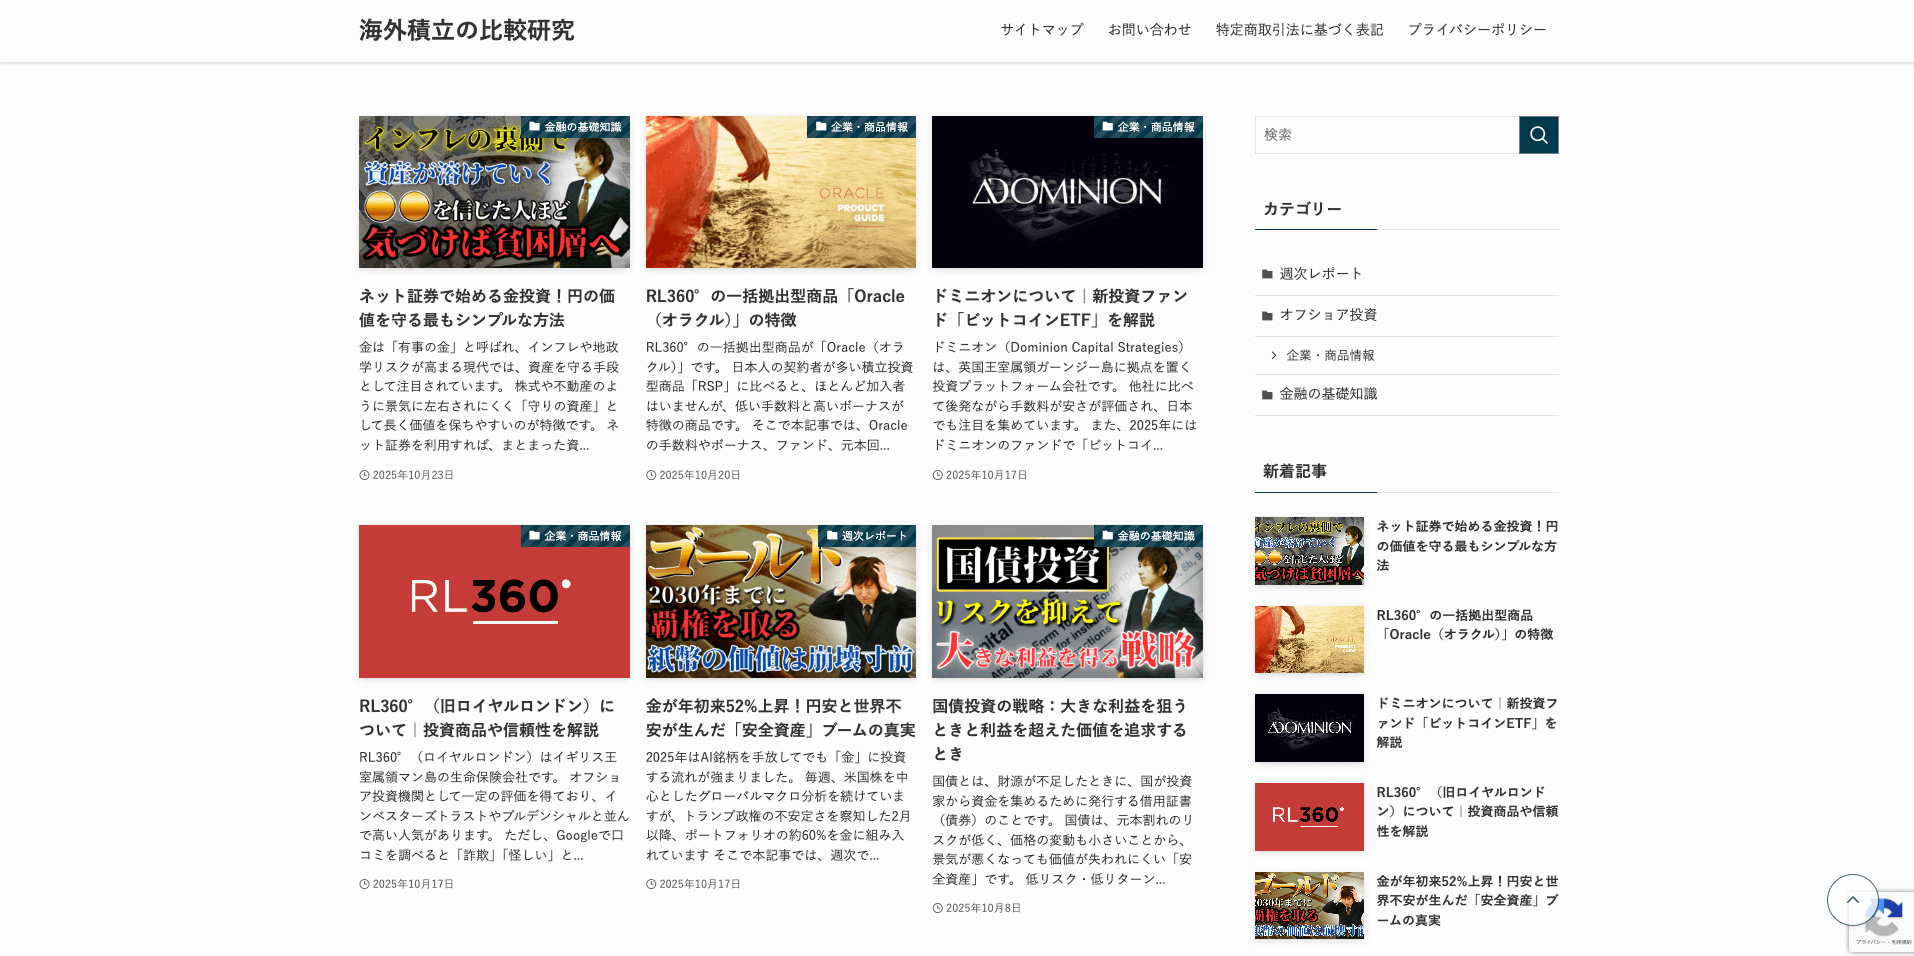This screenshot has width=1914, height=956.
Task: Select the 企業・商品情報 subcategory chevron item
Action: [1329, 355]
